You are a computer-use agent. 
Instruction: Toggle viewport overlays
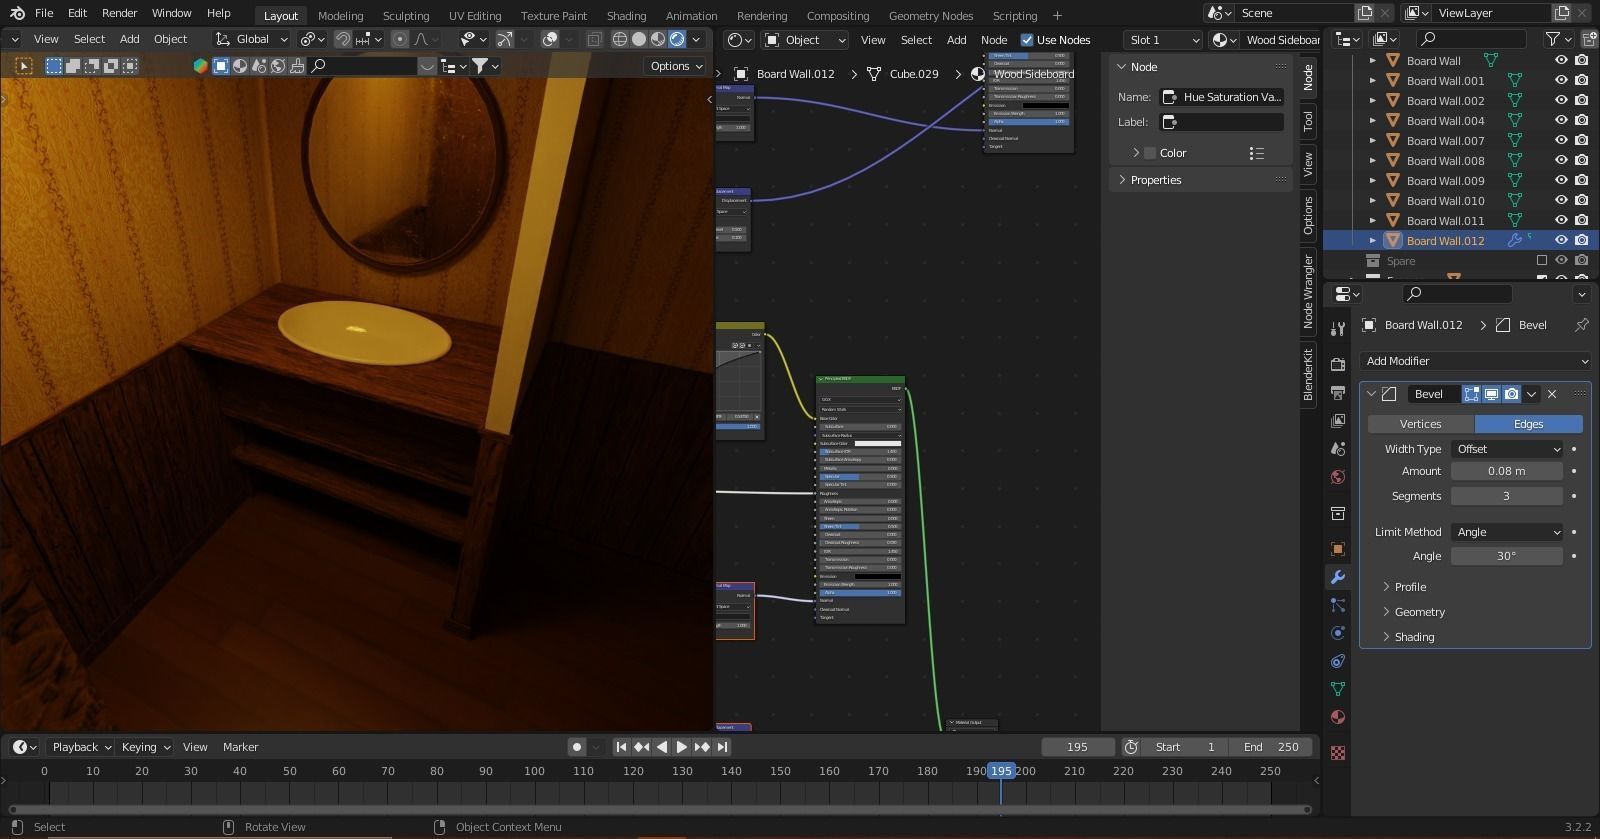pos(550,39)
